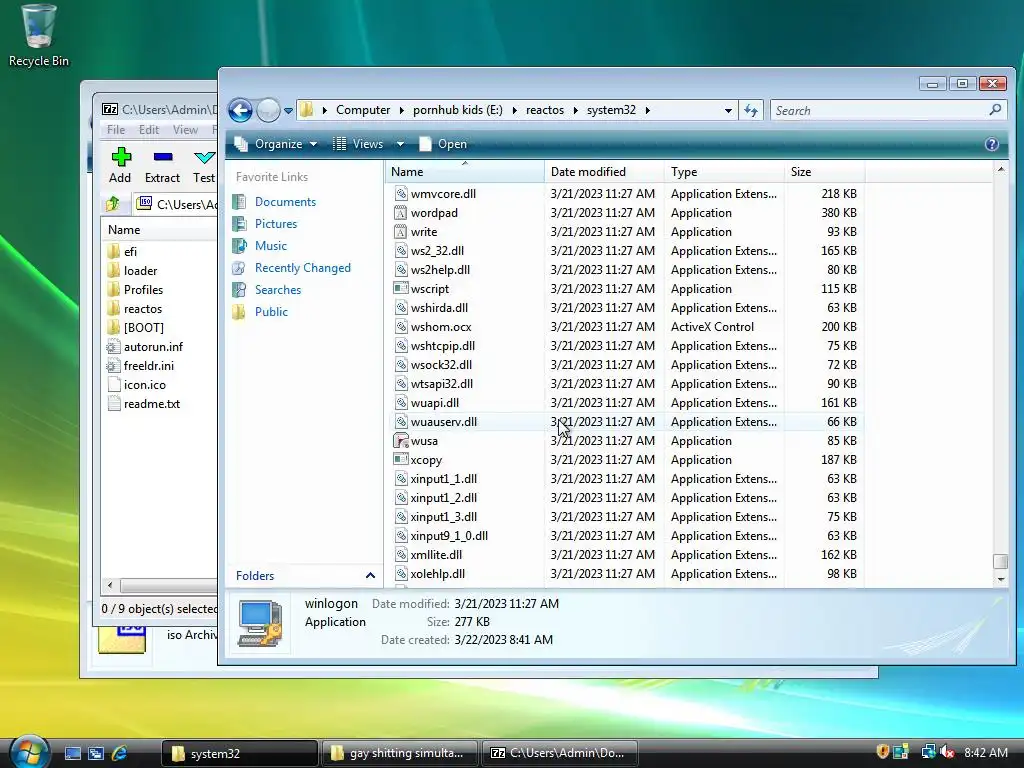Select the wordpad application icon
This screenshot has height=768, width=1024.
[x=400, y=212]
